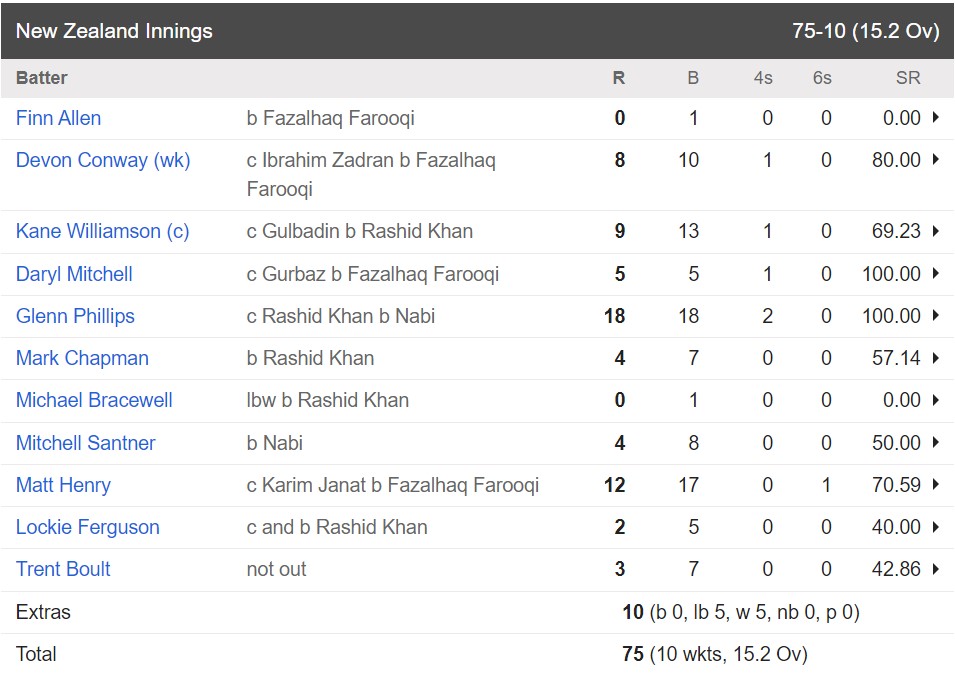The height and width of the screenshot is (688, 955).
Task: Open Devon Conway (wk) player link
Action: pyautogui.click(x=103, y=160)
